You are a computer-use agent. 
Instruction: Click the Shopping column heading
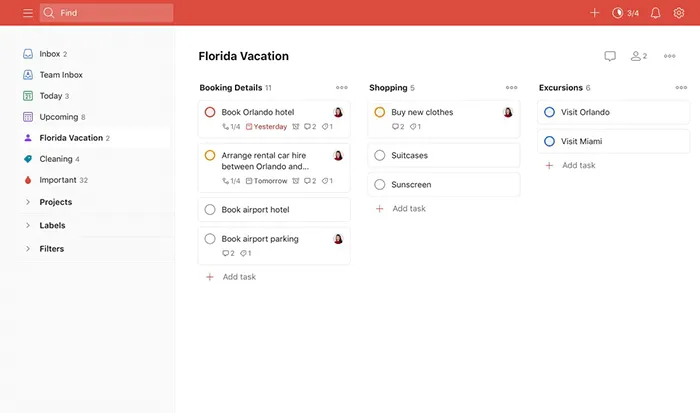coord(388,88)
